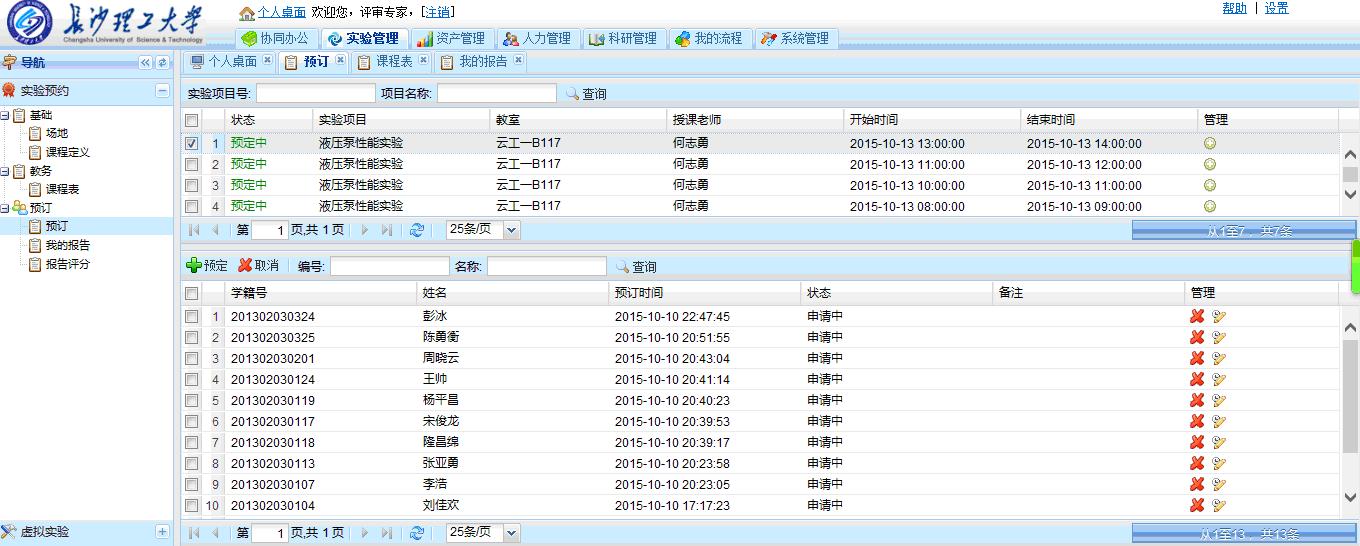
Task: Open the 课程定义 tree item
Action: point(67,152)
